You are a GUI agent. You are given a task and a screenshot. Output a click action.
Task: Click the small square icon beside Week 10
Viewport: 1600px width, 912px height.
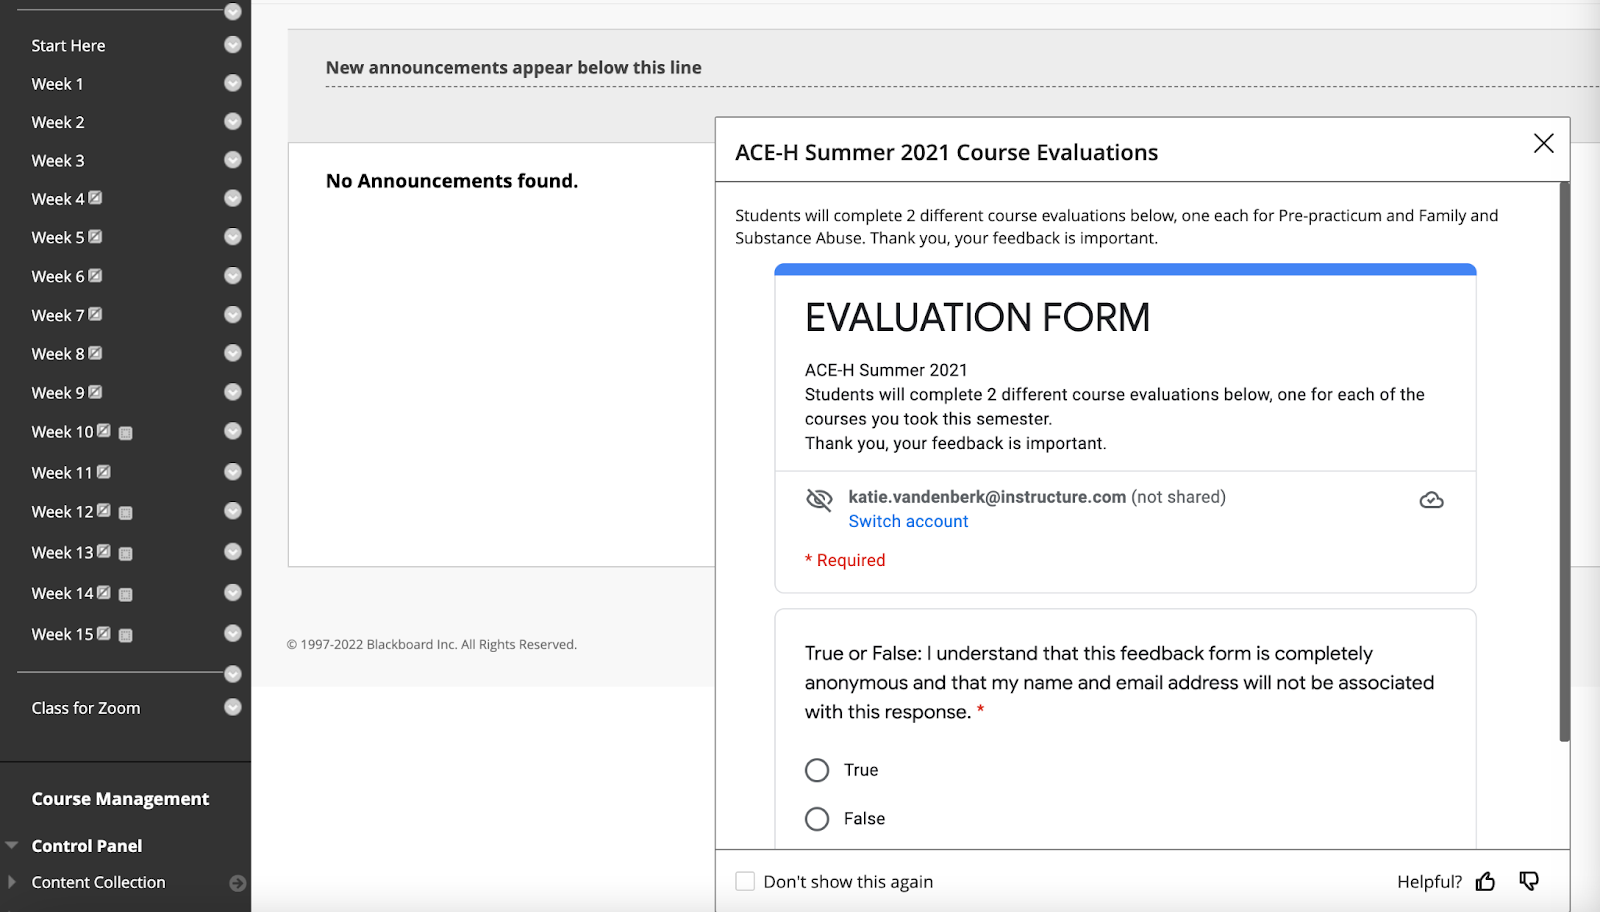(126, 433)
